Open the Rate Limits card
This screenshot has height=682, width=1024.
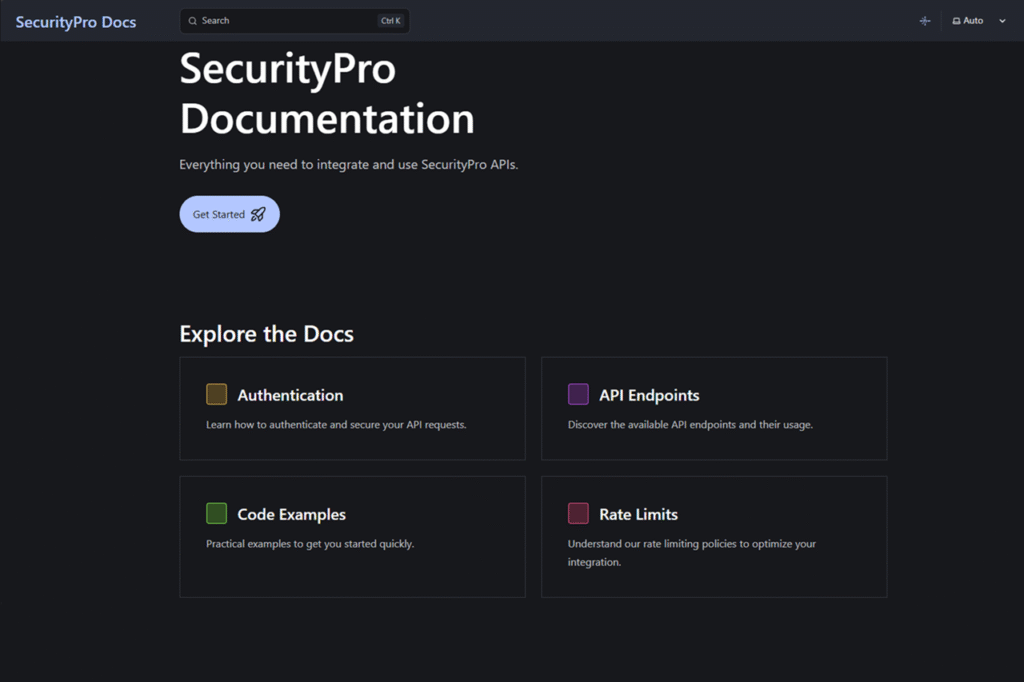coord(714,536)
